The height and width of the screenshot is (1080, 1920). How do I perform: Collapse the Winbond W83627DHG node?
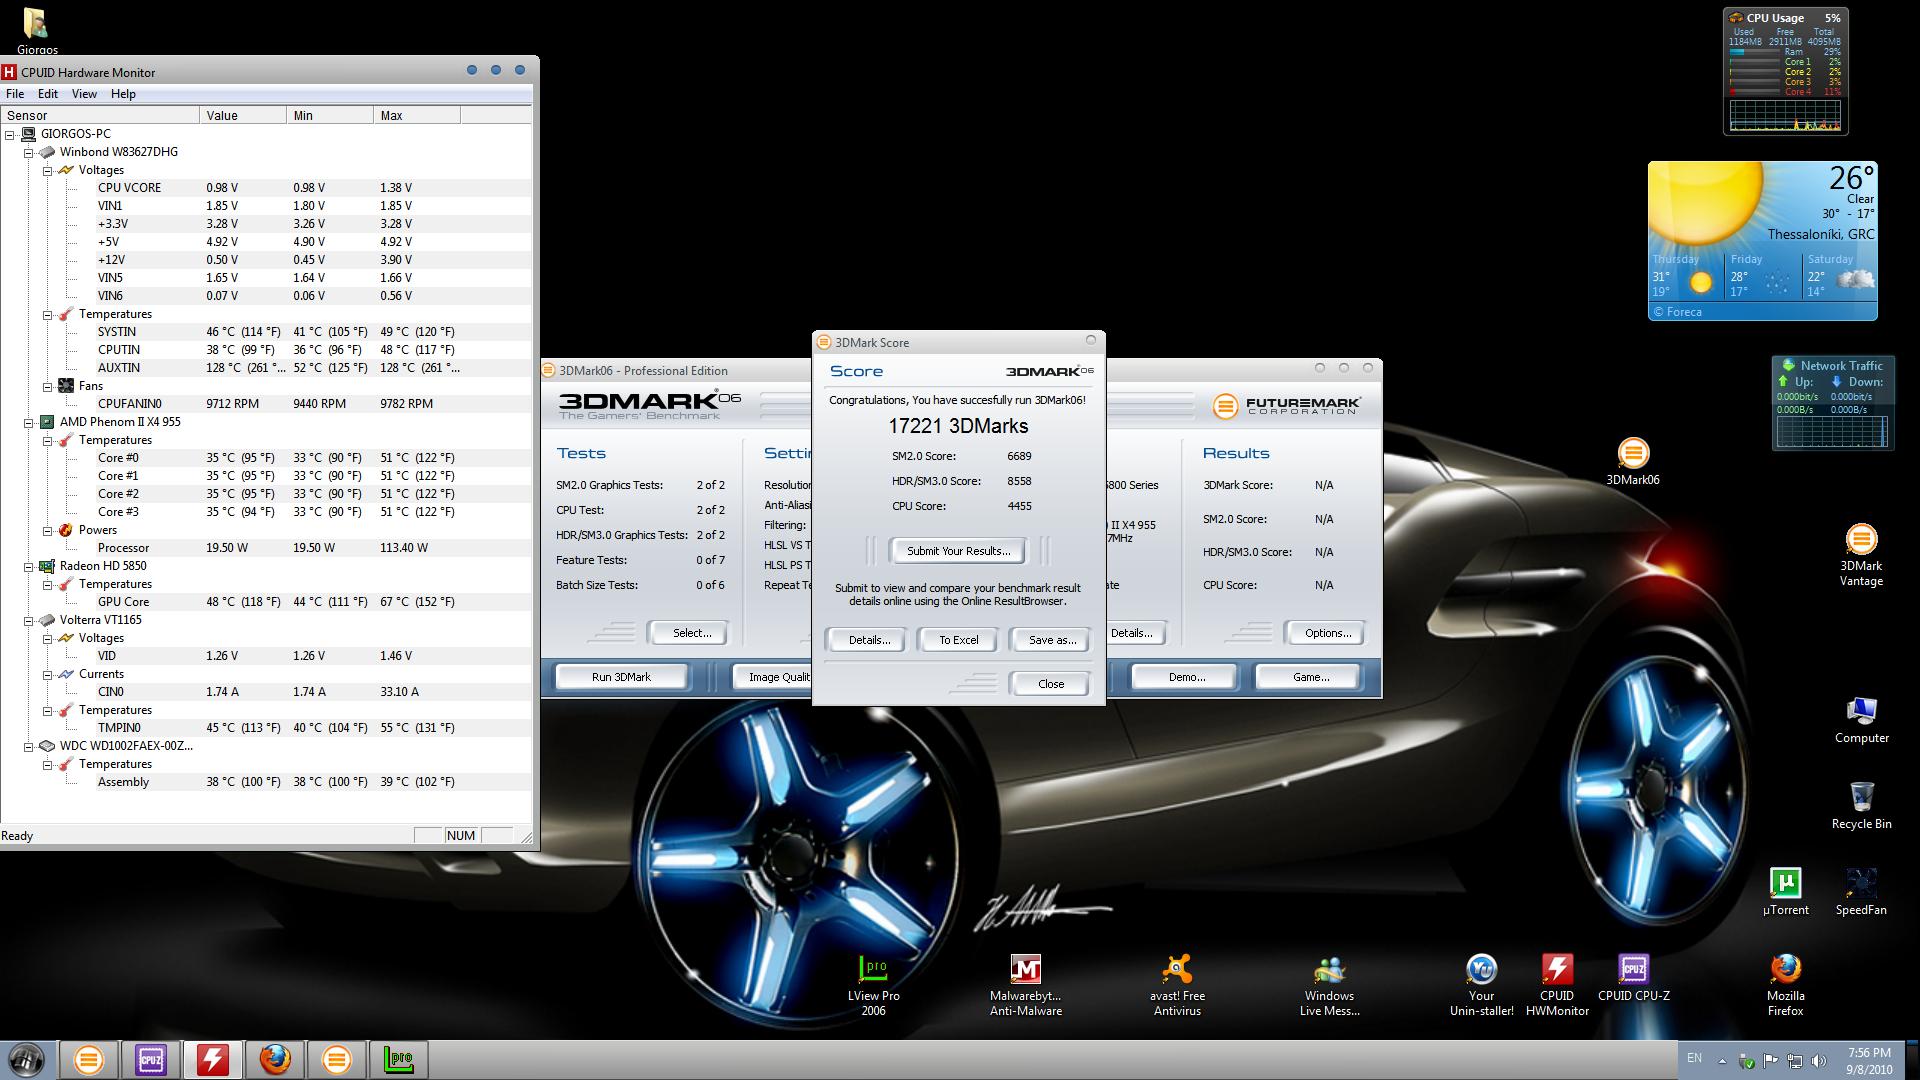coord(29,152)
